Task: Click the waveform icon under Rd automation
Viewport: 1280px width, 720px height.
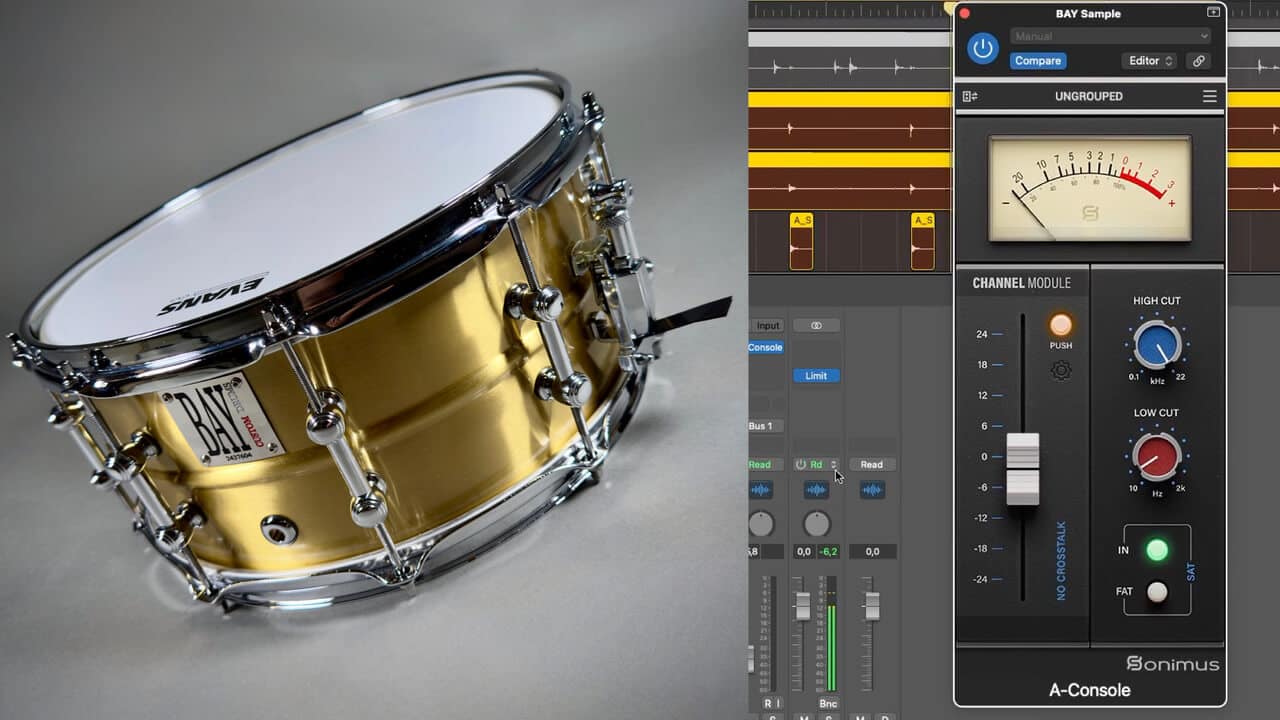Action: [816, 490]
